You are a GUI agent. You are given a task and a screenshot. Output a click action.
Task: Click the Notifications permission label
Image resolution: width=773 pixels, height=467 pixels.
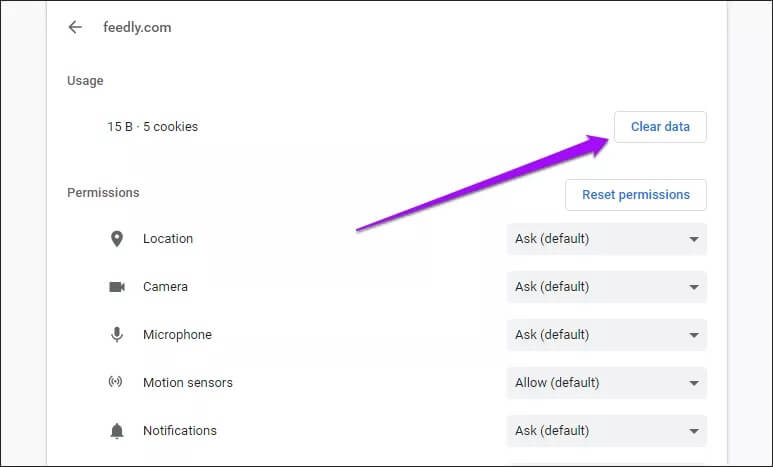point(180,431)
